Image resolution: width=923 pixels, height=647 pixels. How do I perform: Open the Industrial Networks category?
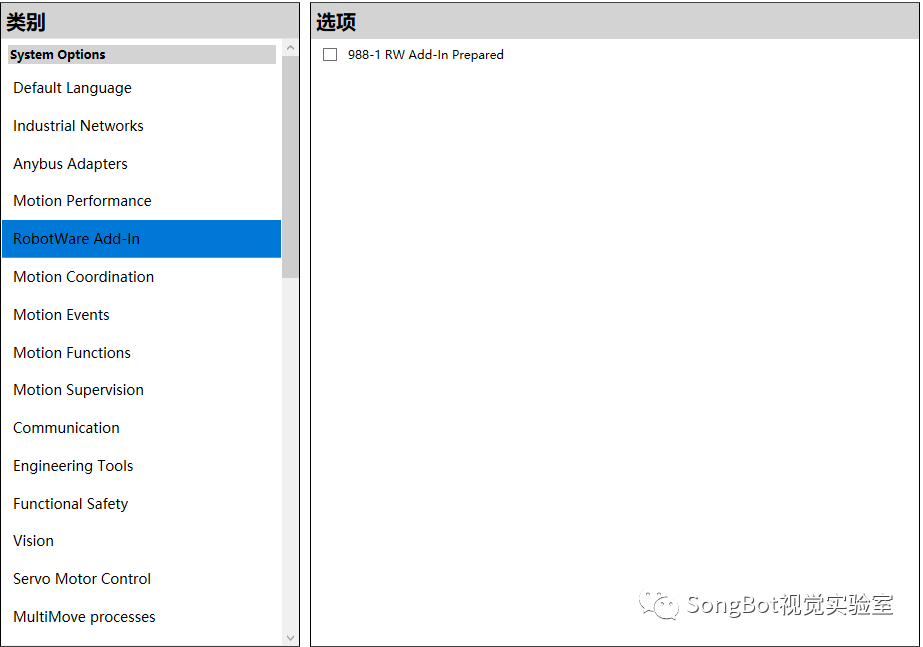pyautogui.click(x=142, y=125)
